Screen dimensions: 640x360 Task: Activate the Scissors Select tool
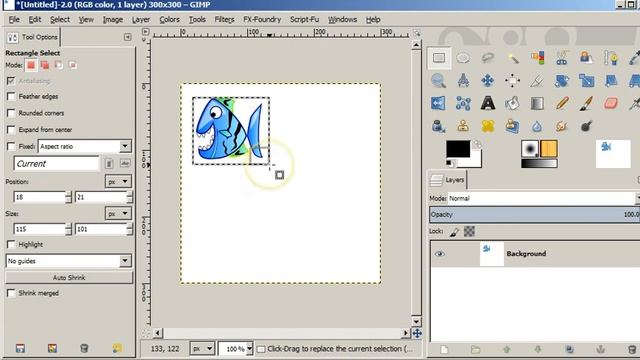pyautogui.click(x=562, y=58)
